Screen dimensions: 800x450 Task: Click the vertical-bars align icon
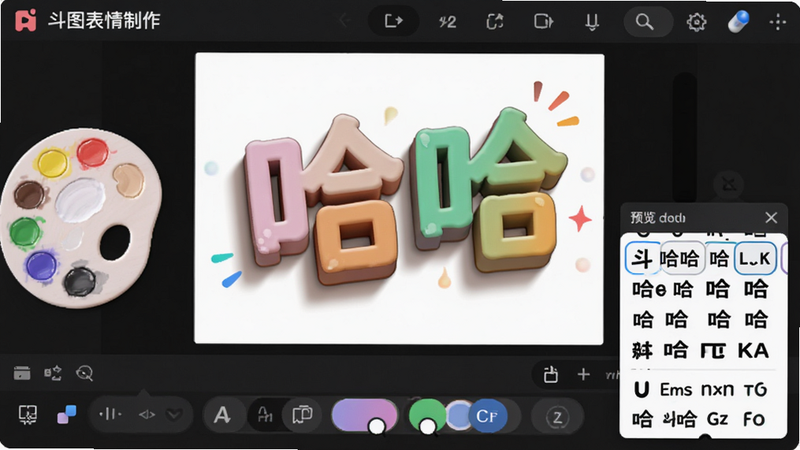[x=110, y=414]
